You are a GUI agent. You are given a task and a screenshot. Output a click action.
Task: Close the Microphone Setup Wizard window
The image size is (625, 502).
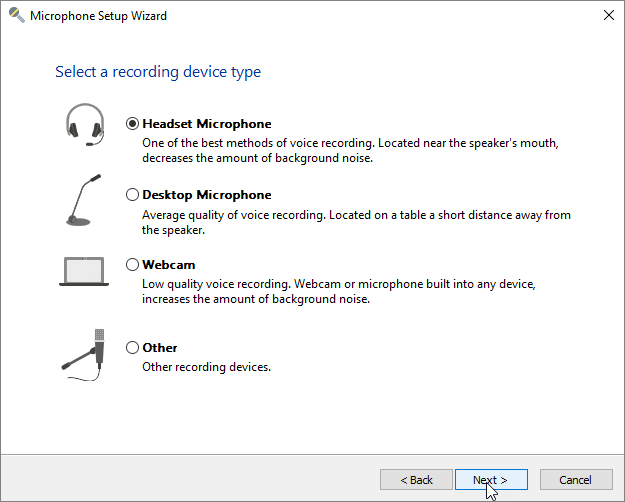[608, 16]
